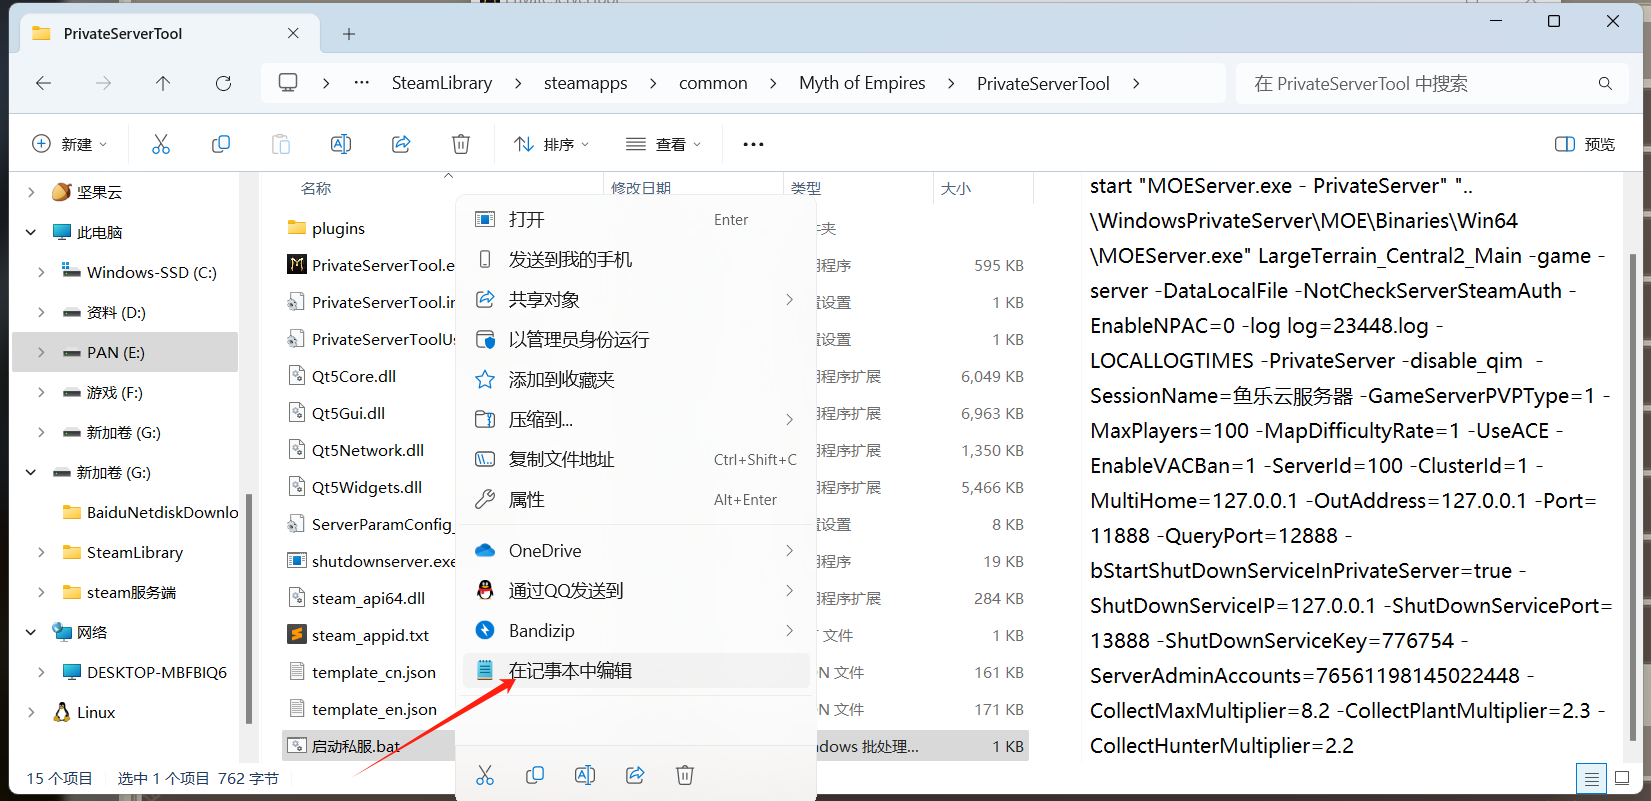Choose 添加到收藏夹 in the context menu
1651x801 pixels.
coord(636,380)
